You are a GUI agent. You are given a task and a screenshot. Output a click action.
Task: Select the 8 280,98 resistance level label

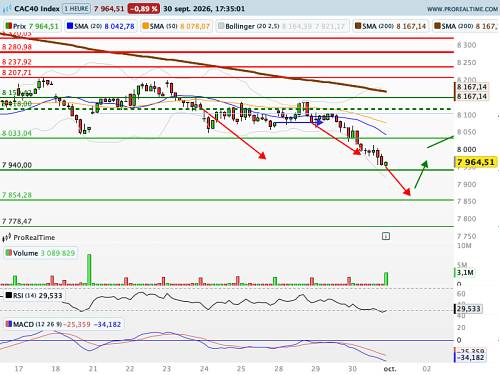coord(17,47)
